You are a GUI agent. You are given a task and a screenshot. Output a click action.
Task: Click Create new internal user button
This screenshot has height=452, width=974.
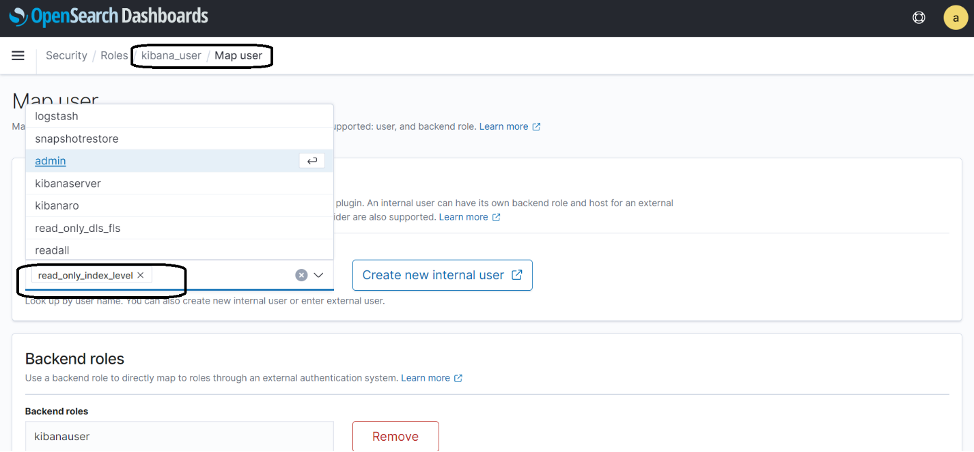[x=442, y=275]
